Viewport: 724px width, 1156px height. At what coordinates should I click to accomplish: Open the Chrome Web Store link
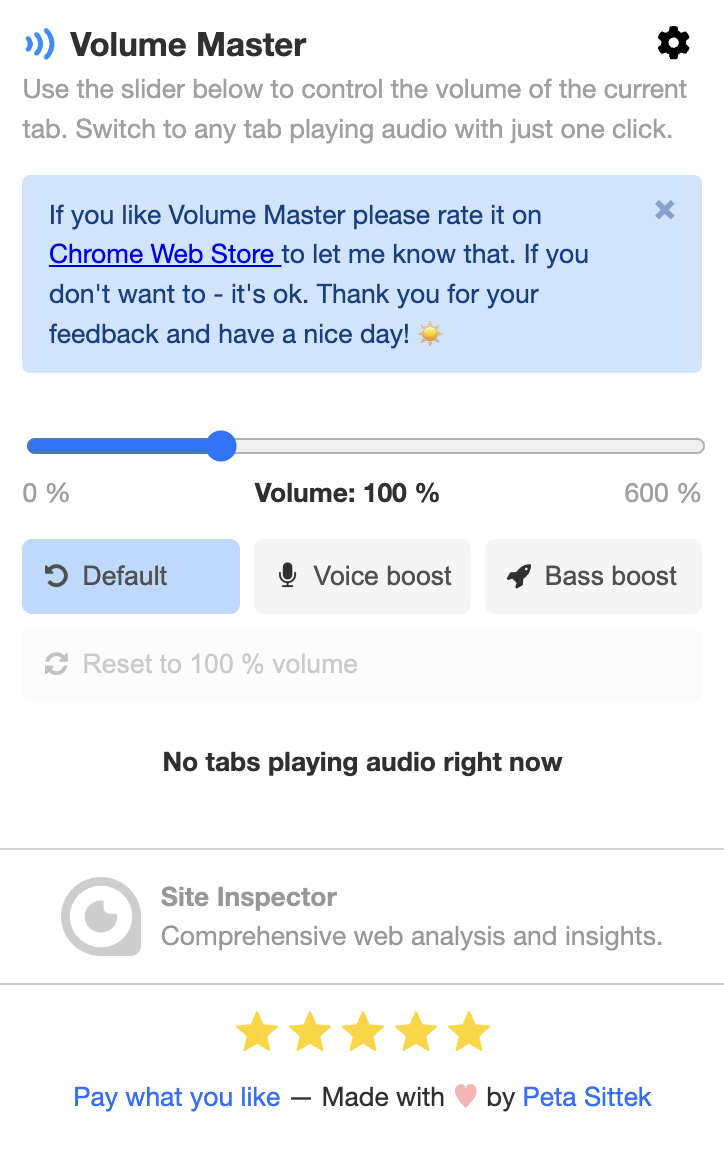165,254
